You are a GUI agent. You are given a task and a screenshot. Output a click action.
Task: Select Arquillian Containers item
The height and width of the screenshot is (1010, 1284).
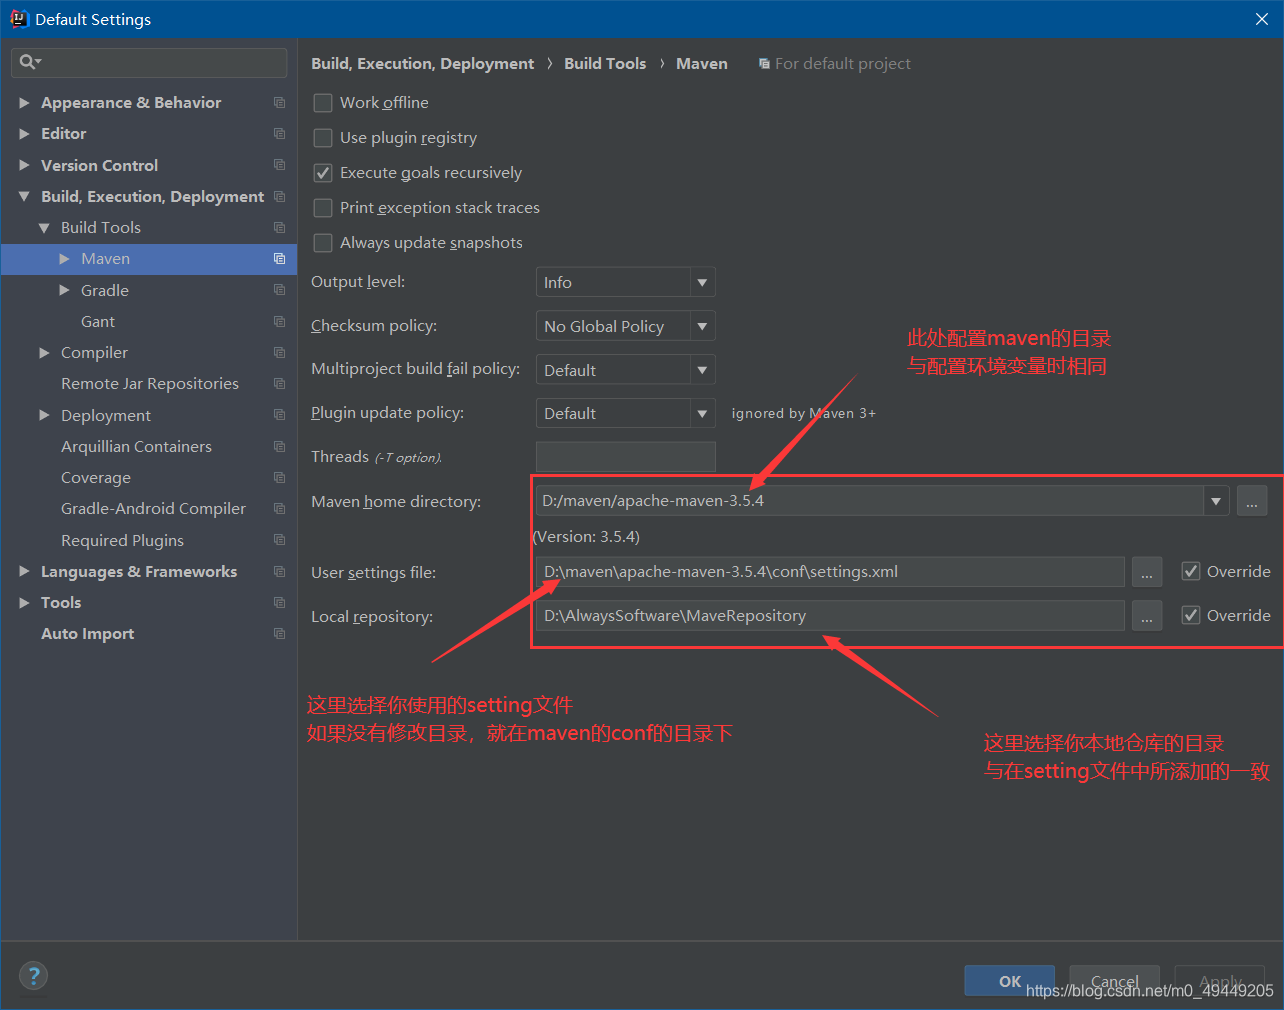pyautogui.click(x=136, y=447)
